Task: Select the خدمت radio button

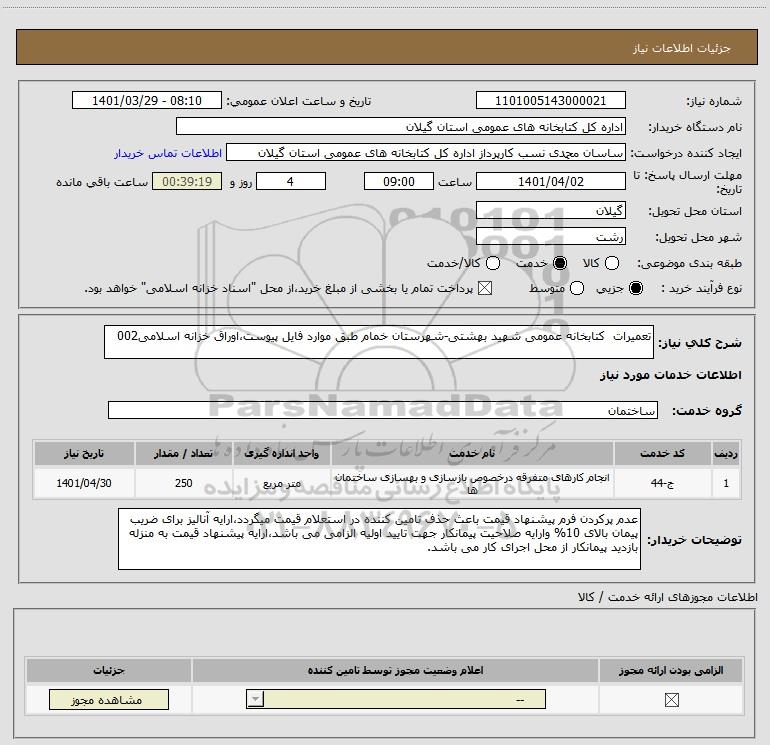Action: coord(560,263)
